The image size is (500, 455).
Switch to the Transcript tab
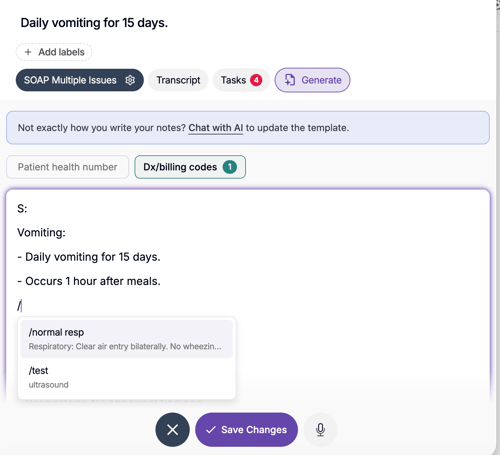click(178, 80)
